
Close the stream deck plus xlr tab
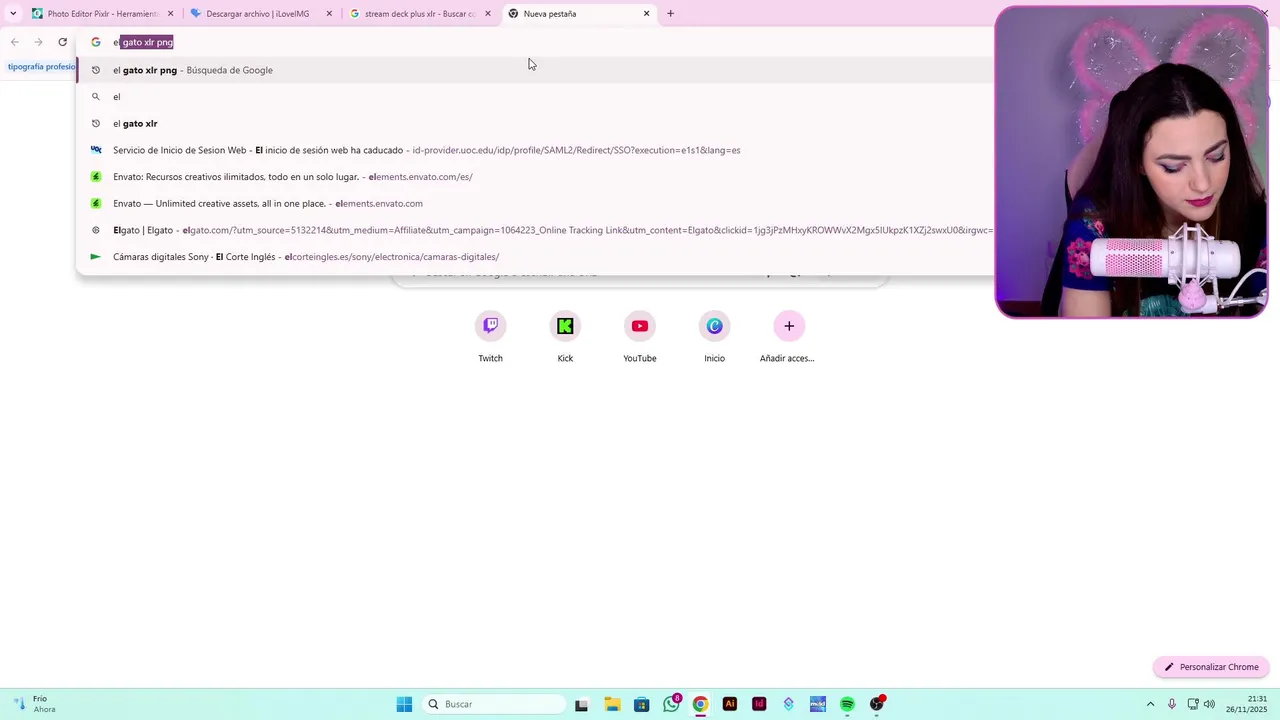(x=488, y=14)
